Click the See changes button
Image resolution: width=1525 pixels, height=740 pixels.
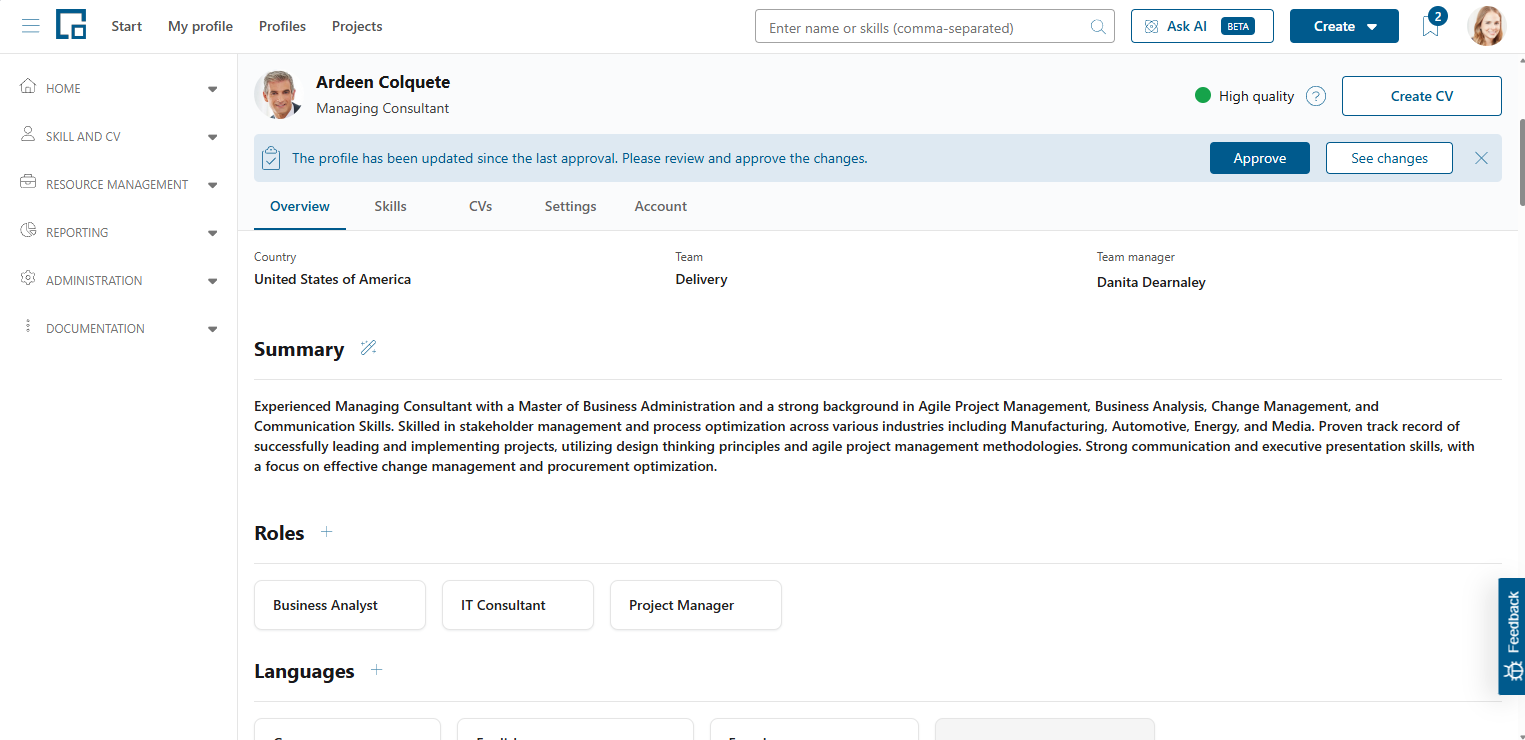point(1389,158)
